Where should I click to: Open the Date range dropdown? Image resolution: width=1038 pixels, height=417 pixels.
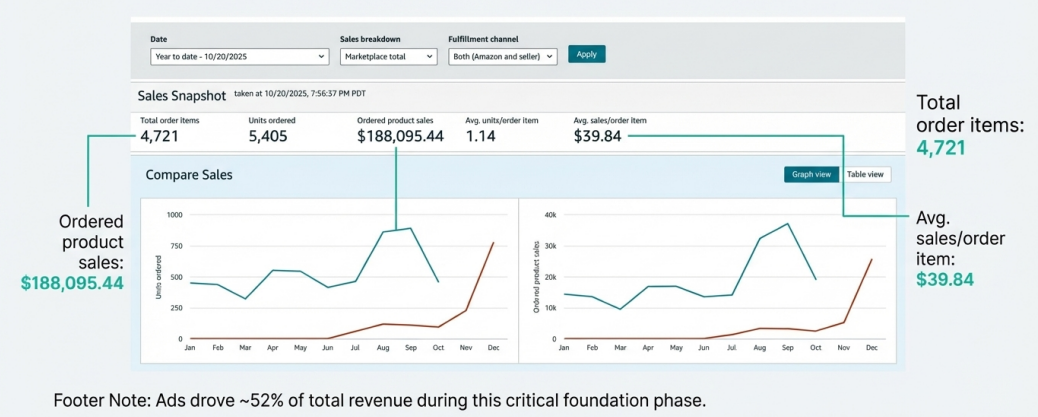(x=239, y=57)
